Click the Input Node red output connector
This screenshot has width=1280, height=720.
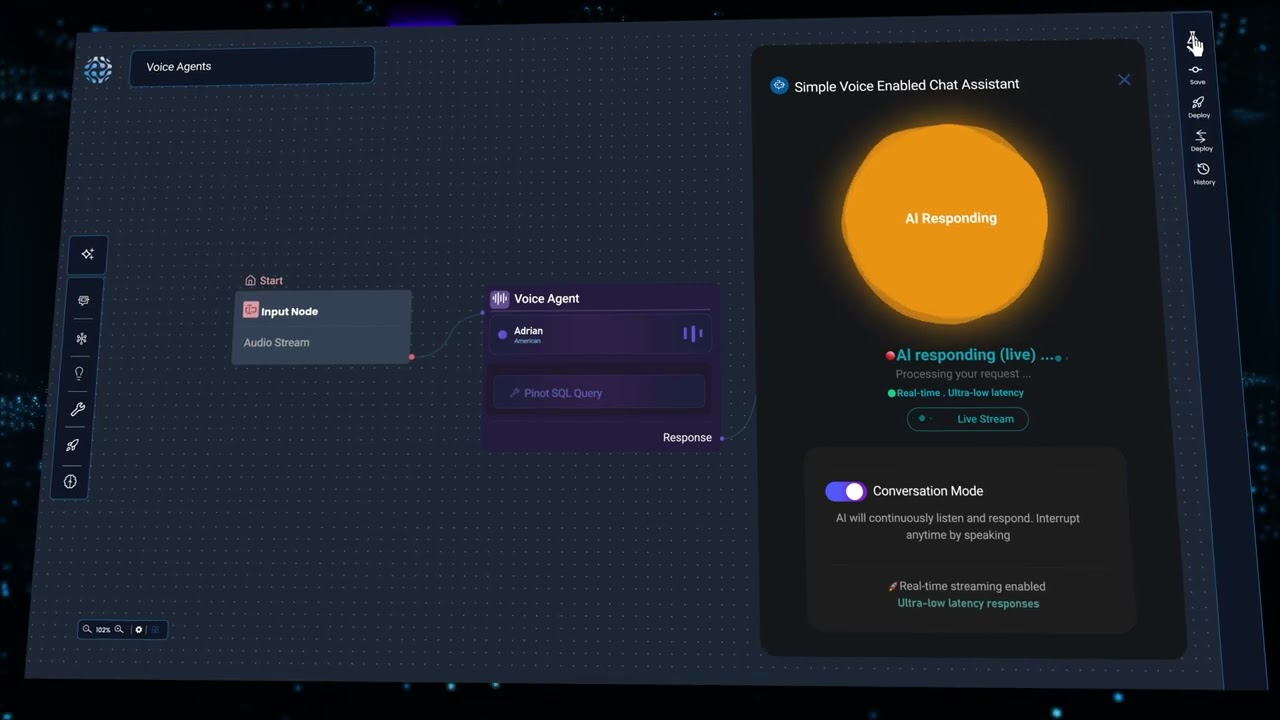(x=411, y=357)
